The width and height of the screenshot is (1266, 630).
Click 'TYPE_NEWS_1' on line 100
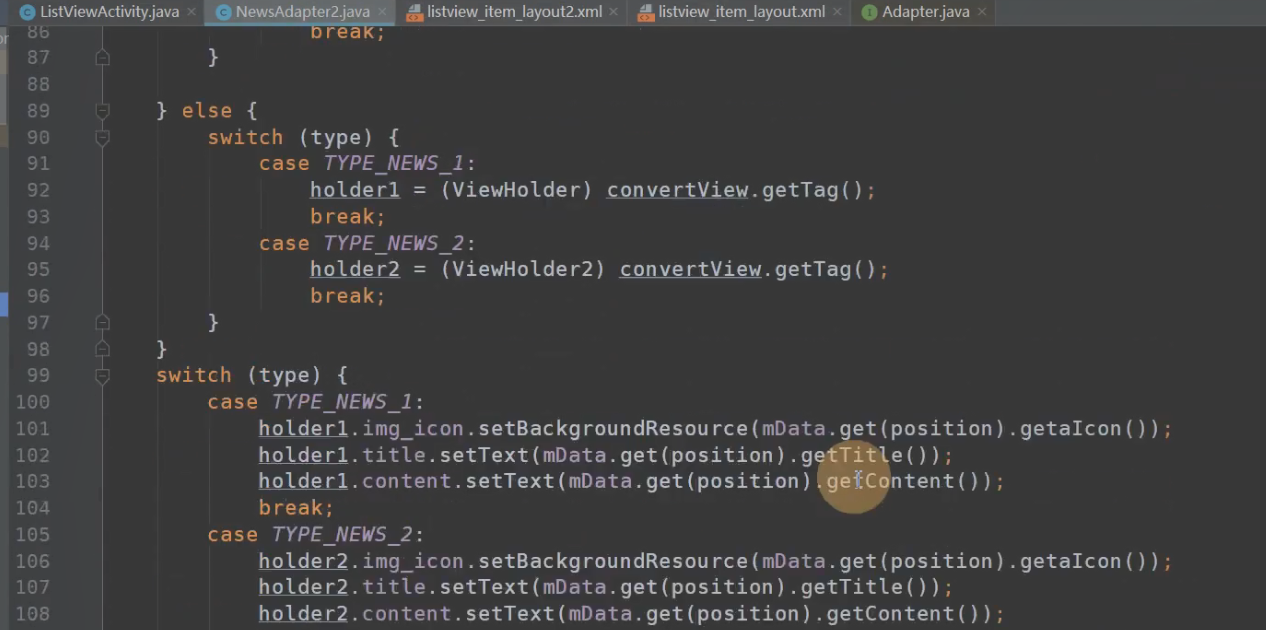coord(342,402)
